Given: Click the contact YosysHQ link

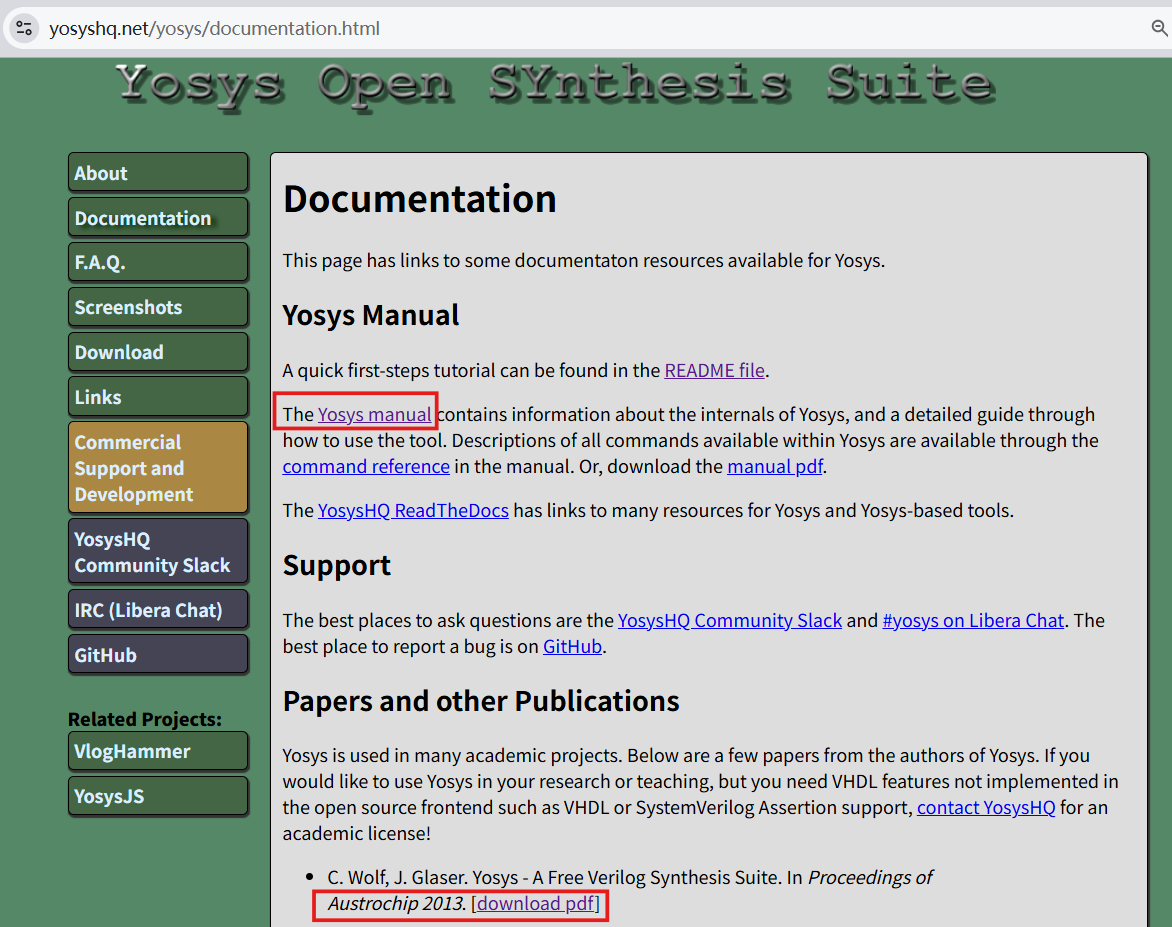Looking at the screenshot, I should pos(986,807).
